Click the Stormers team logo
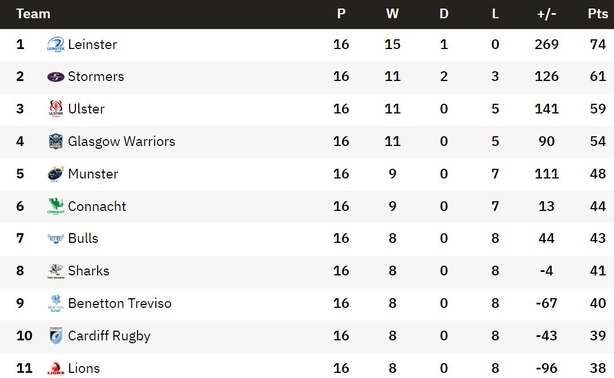Image resolution: width=614 pixels, height=378 pixels. tap(56, 77)
